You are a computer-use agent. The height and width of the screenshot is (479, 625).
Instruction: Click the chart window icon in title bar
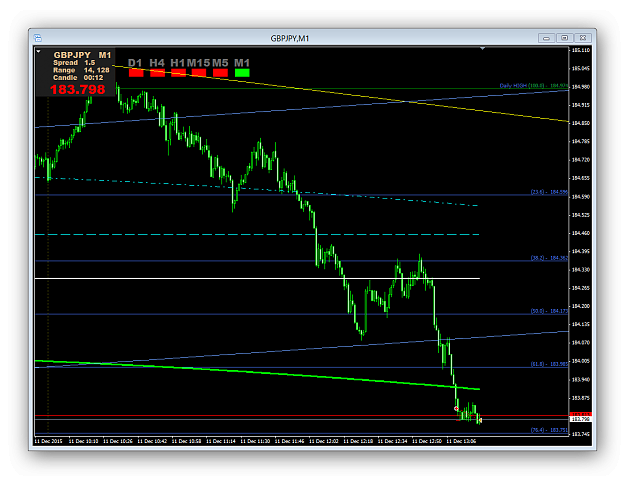click(38, 38)
